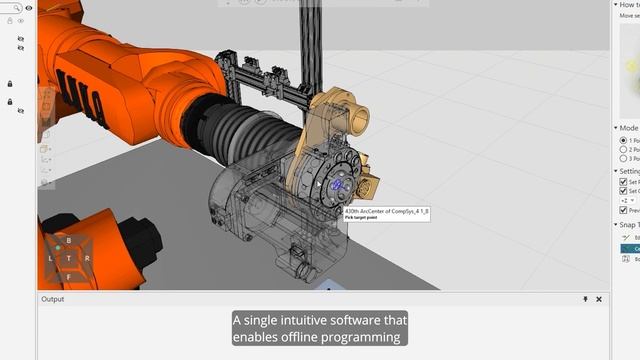Toggle second hidden-eye icon from the top
The image size is (640, 360).
pos(21,48)
